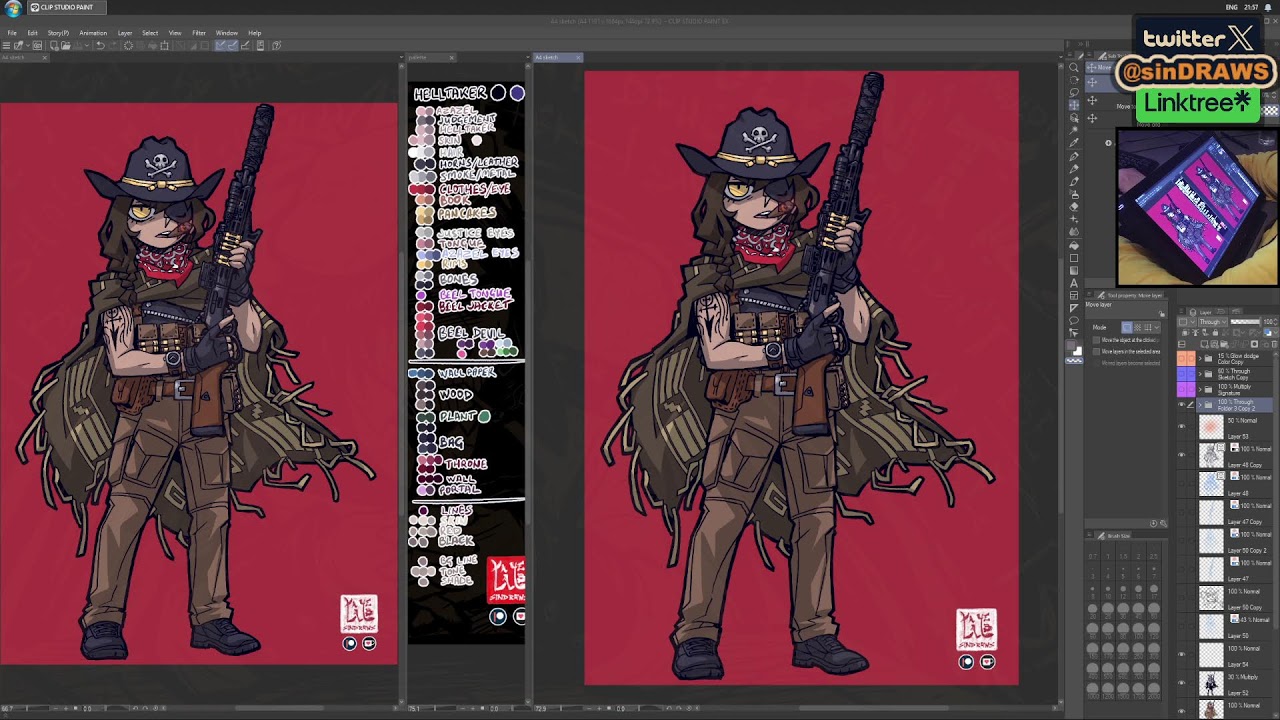
Task: Select the Frame border tool
Action: [1074, 295]
